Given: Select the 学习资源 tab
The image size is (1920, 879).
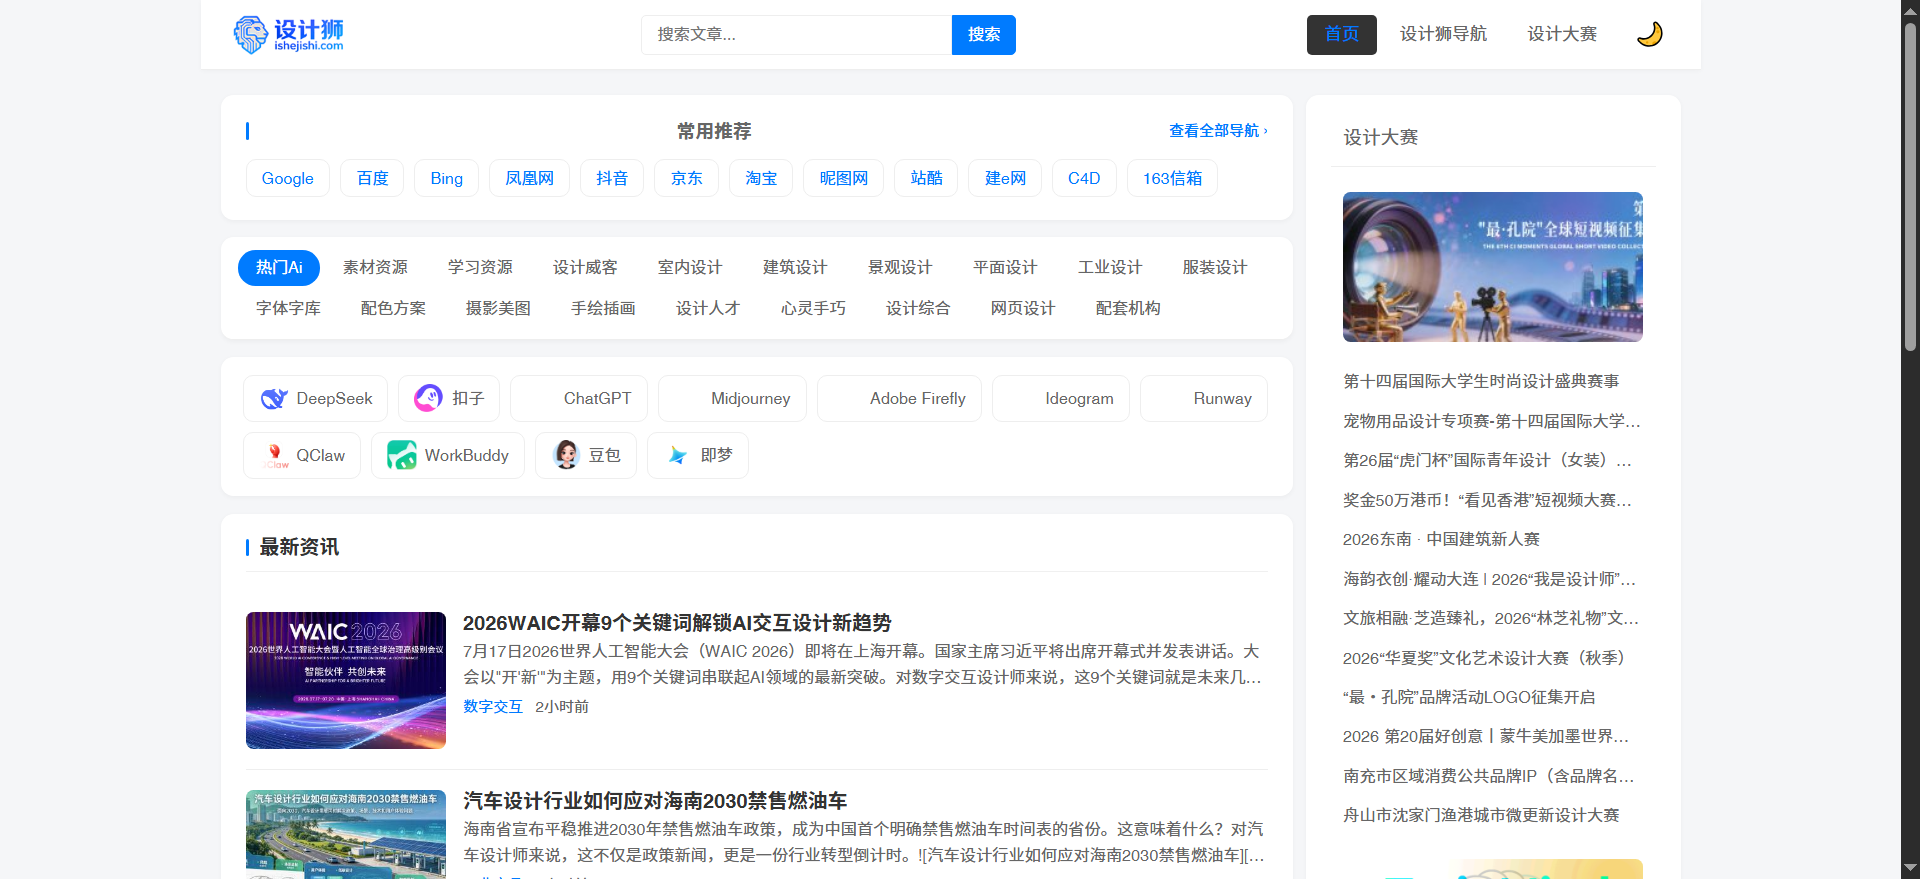Looking at the screenshot, I should (x=480, y=267).
